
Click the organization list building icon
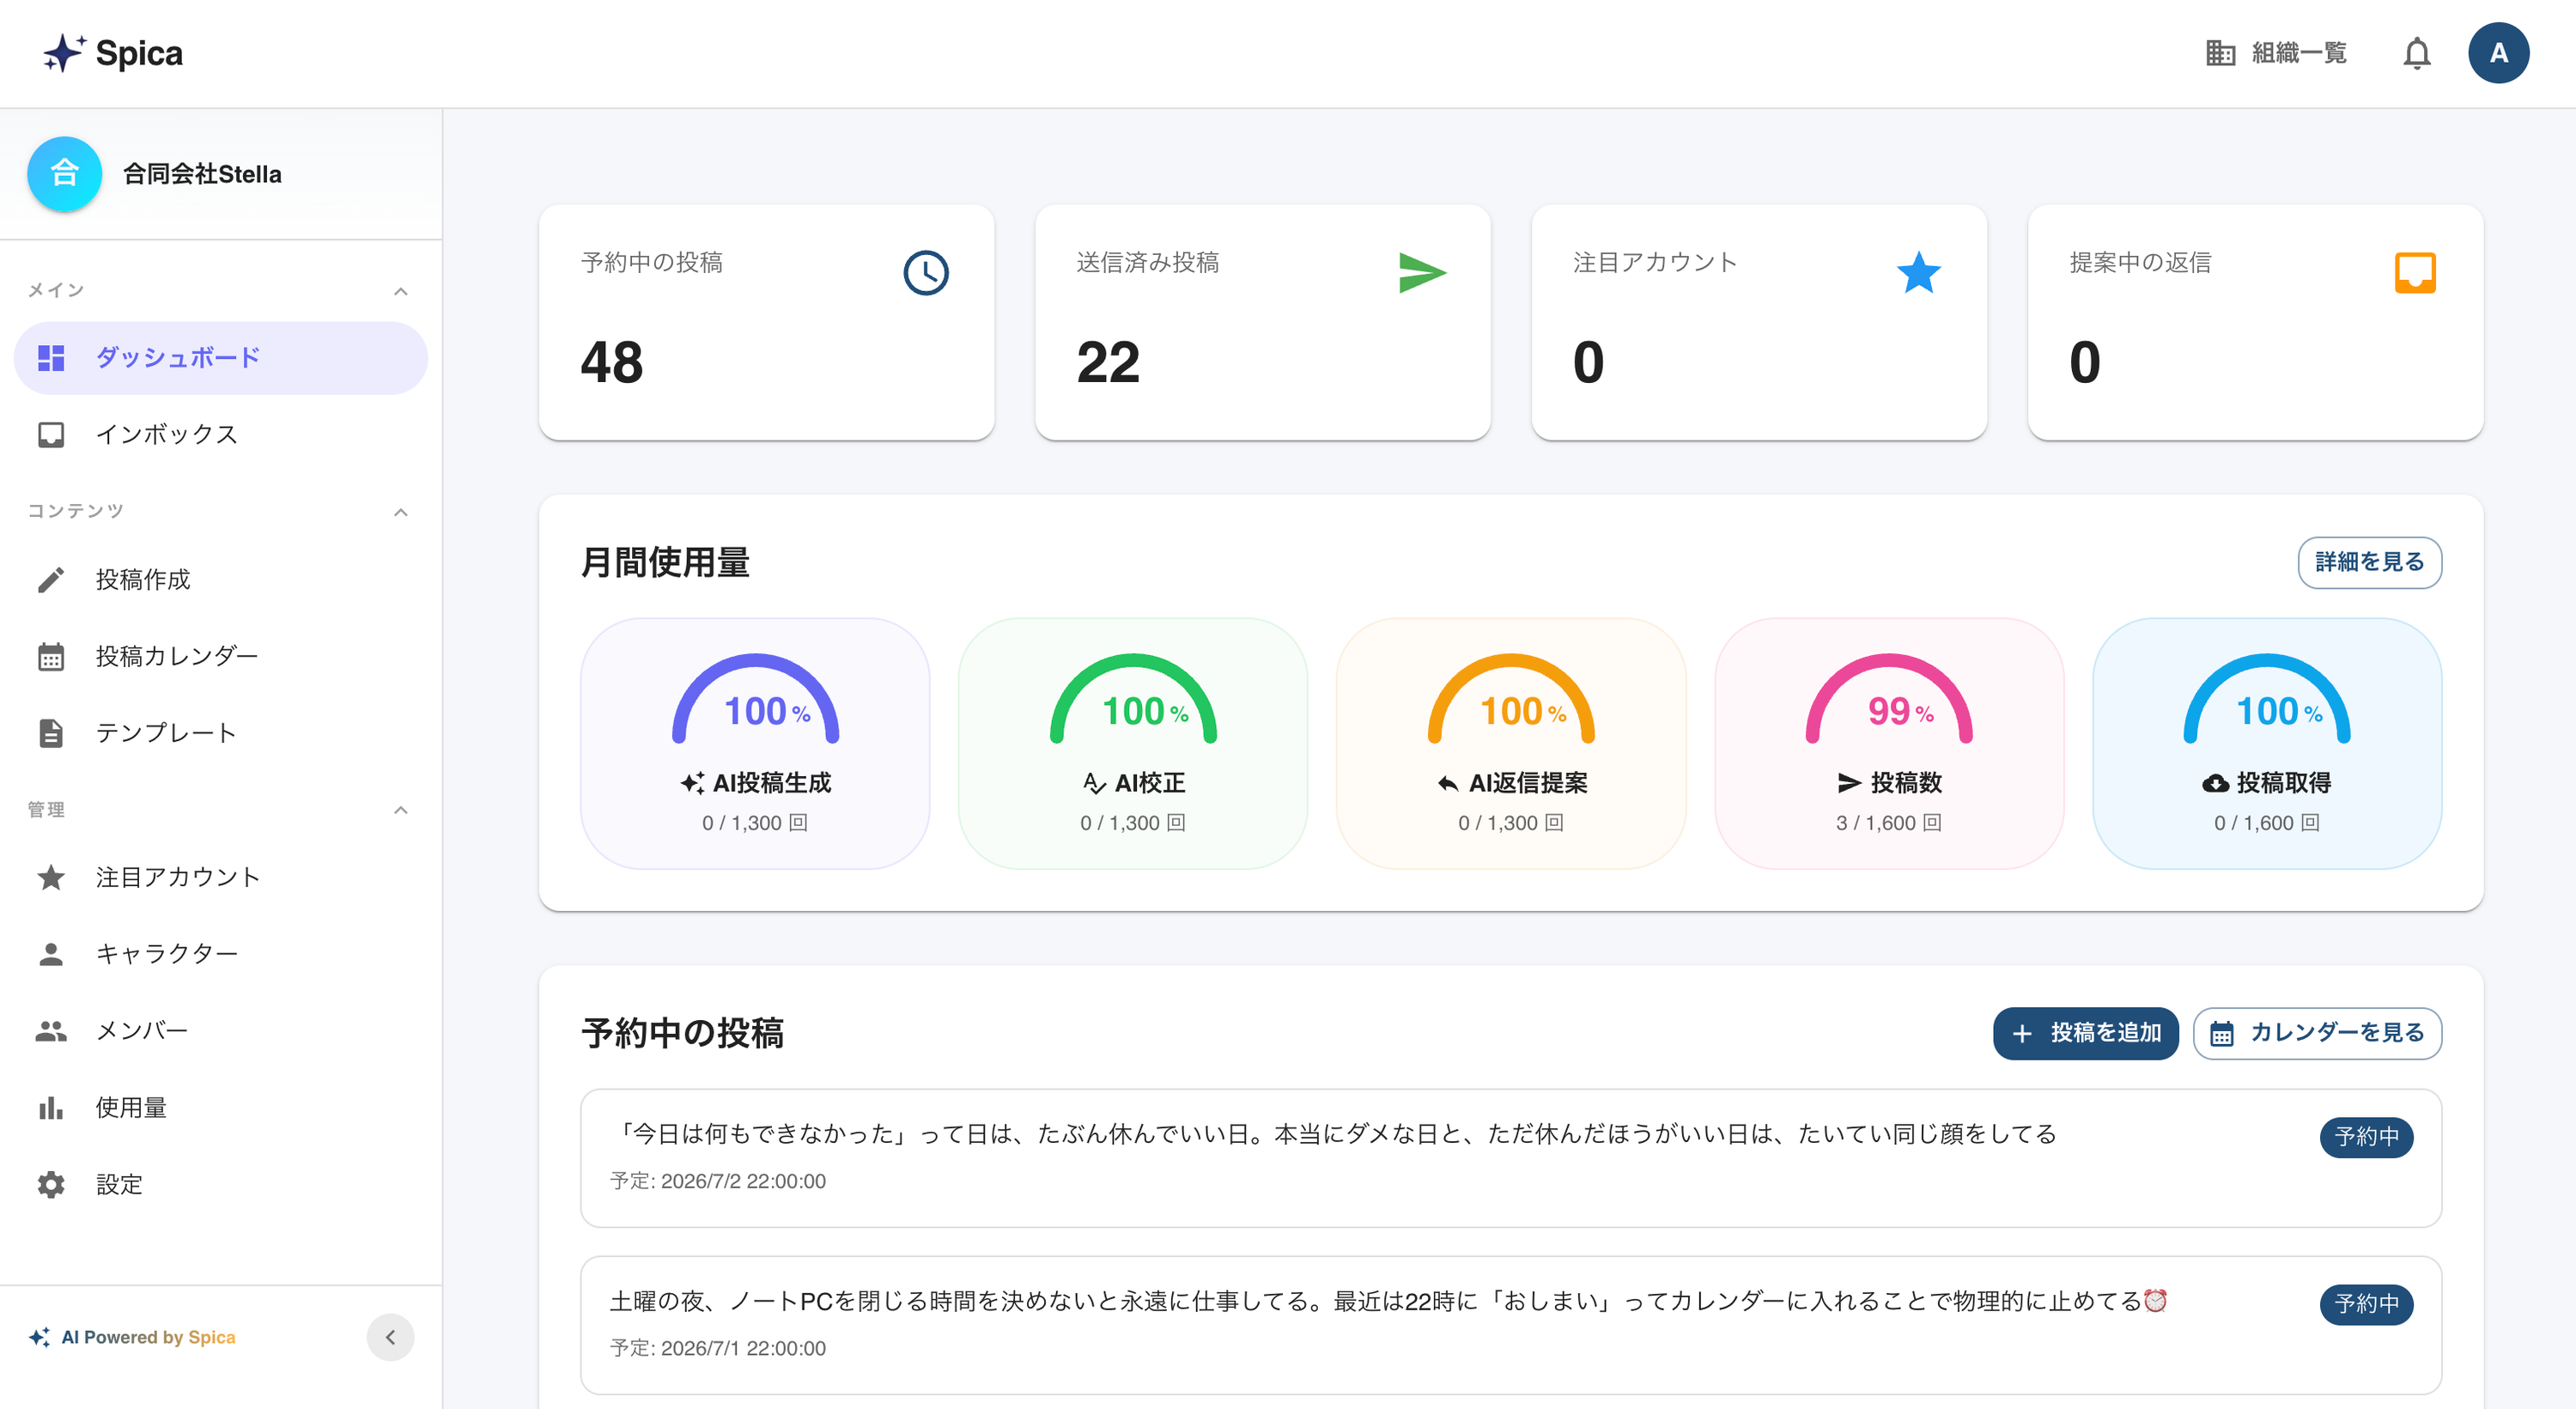[x=2220, y=53]
